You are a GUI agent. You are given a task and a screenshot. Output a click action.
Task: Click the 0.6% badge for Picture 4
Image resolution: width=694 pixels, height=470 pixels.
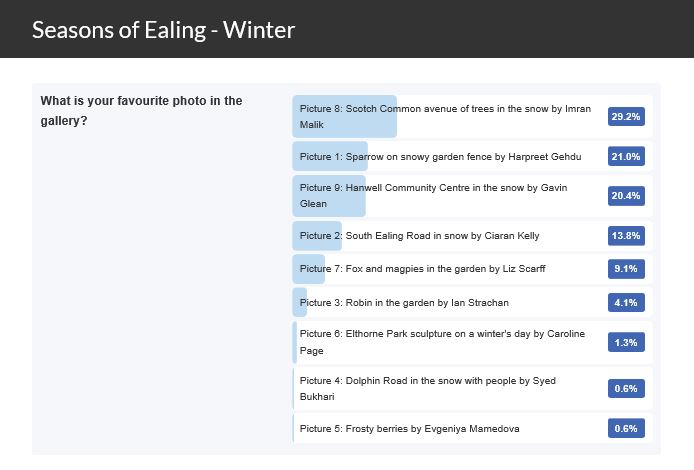626,389
